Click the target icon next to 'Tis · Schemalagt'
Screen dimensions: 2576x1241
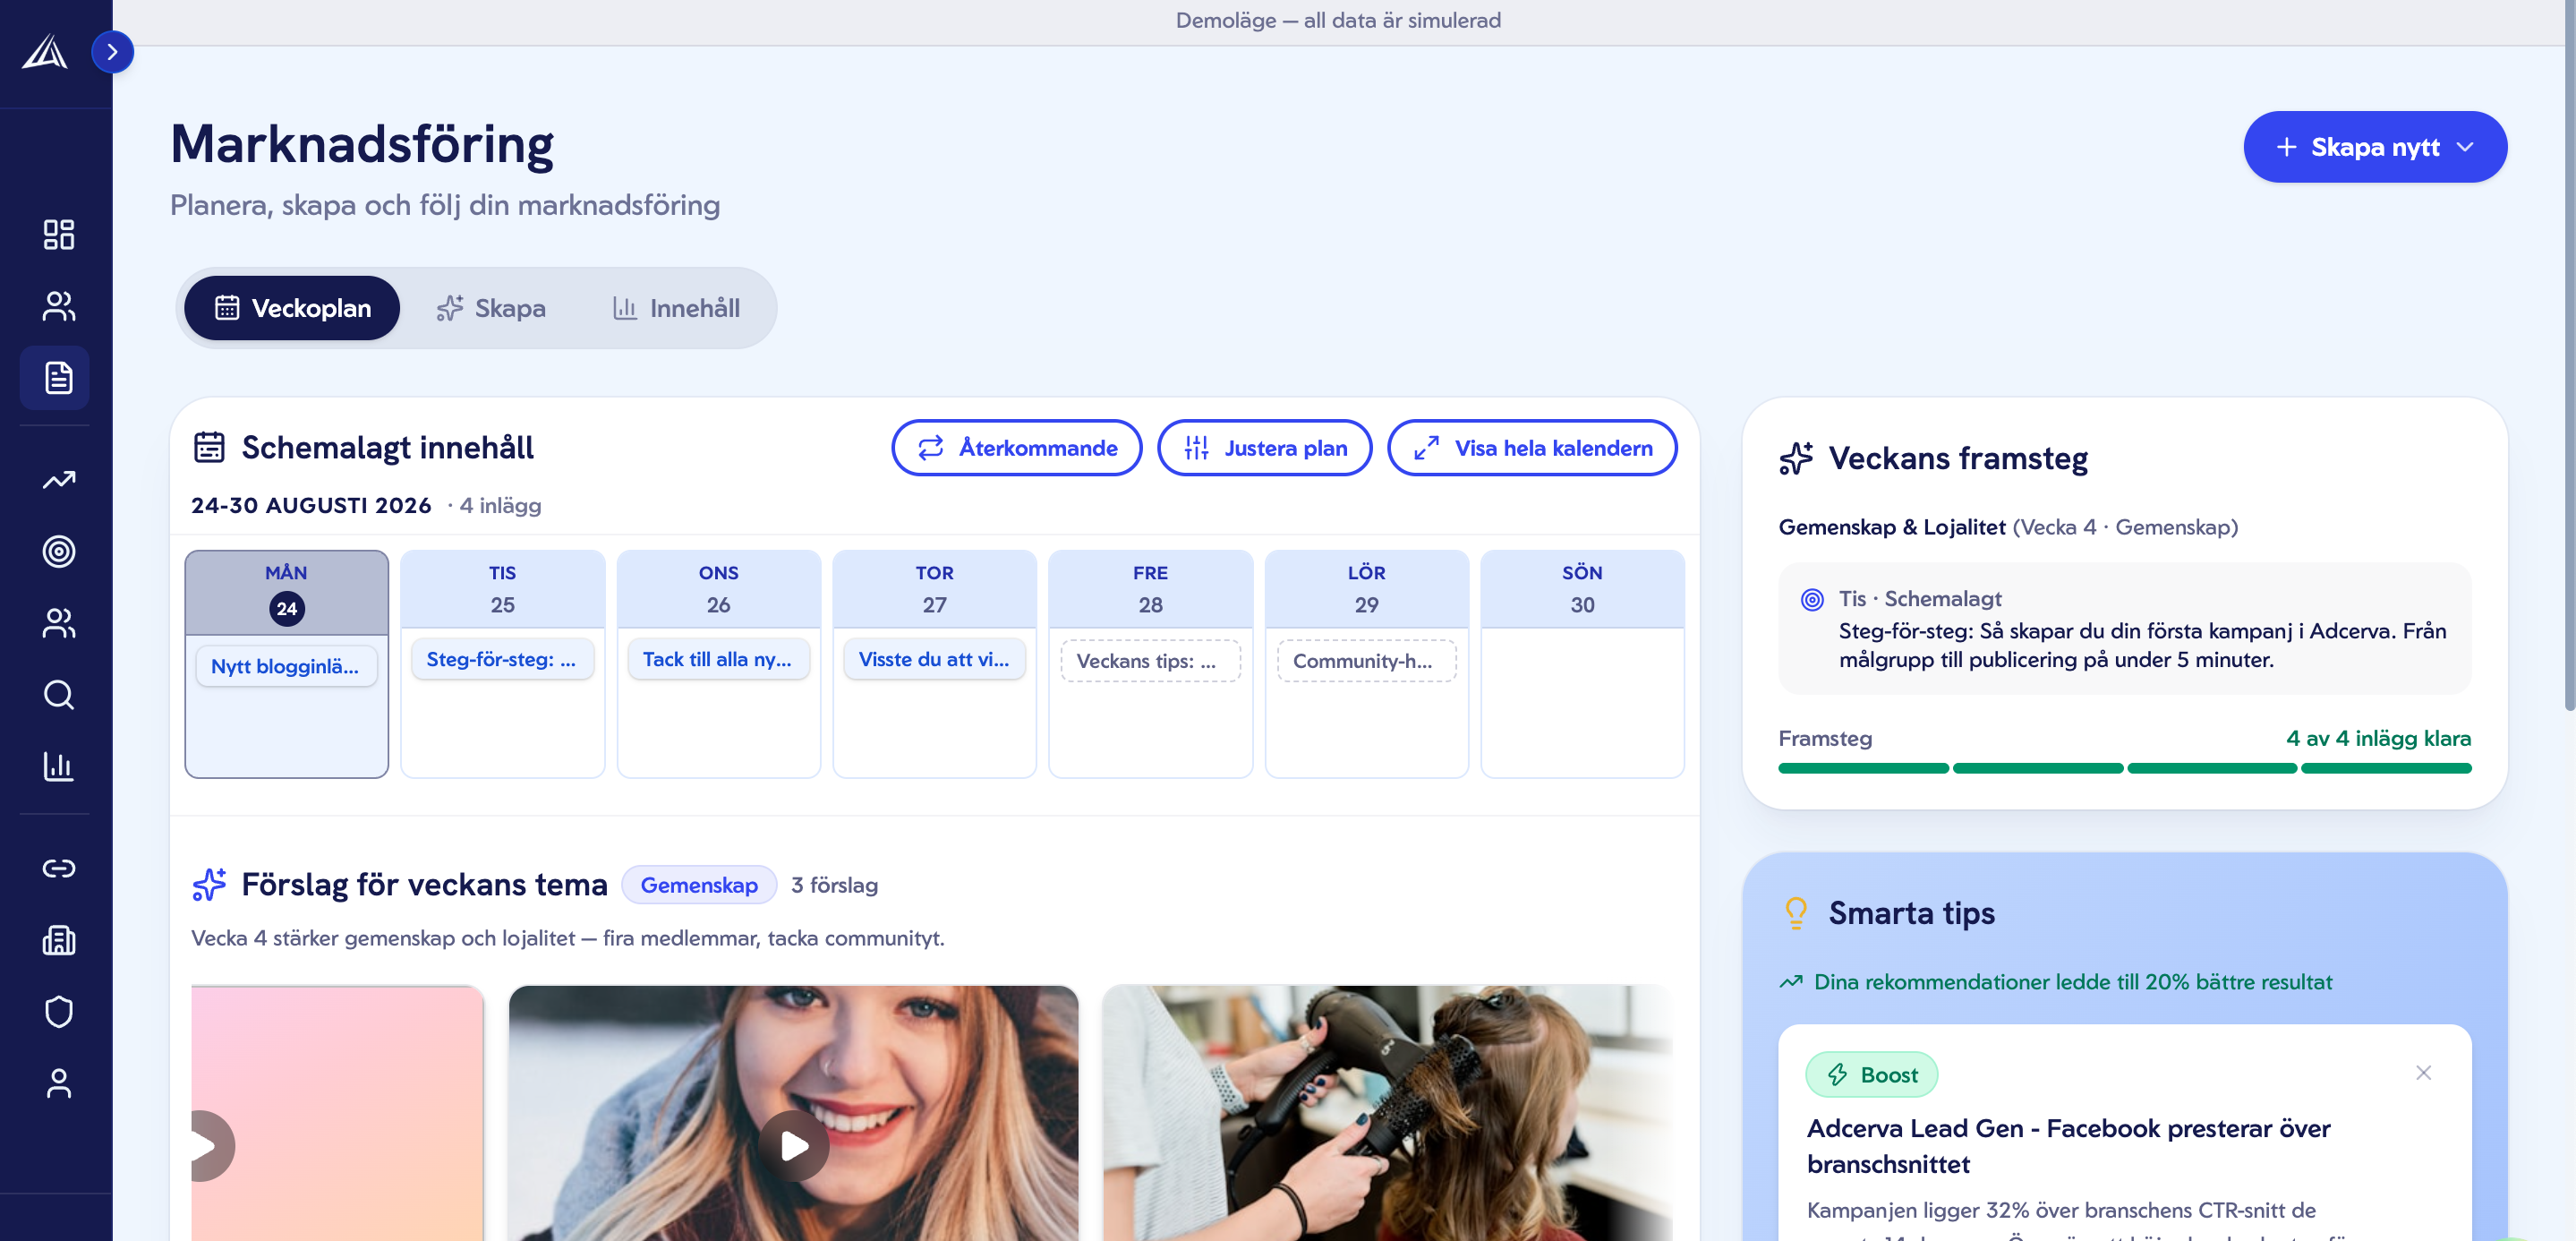(x=1812, y=600)
